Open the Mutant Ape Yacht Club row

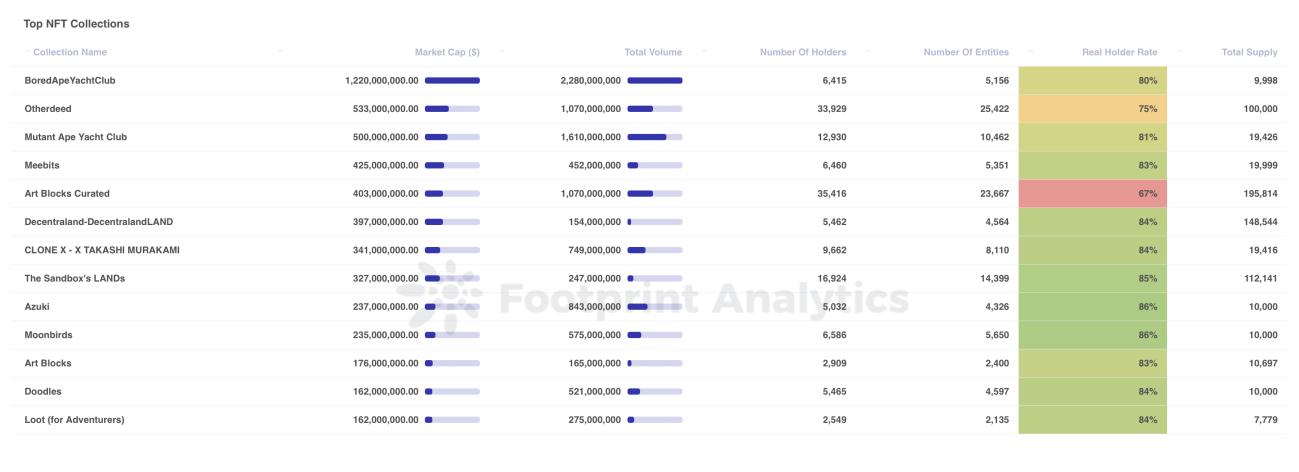click(x=75, y=137)
